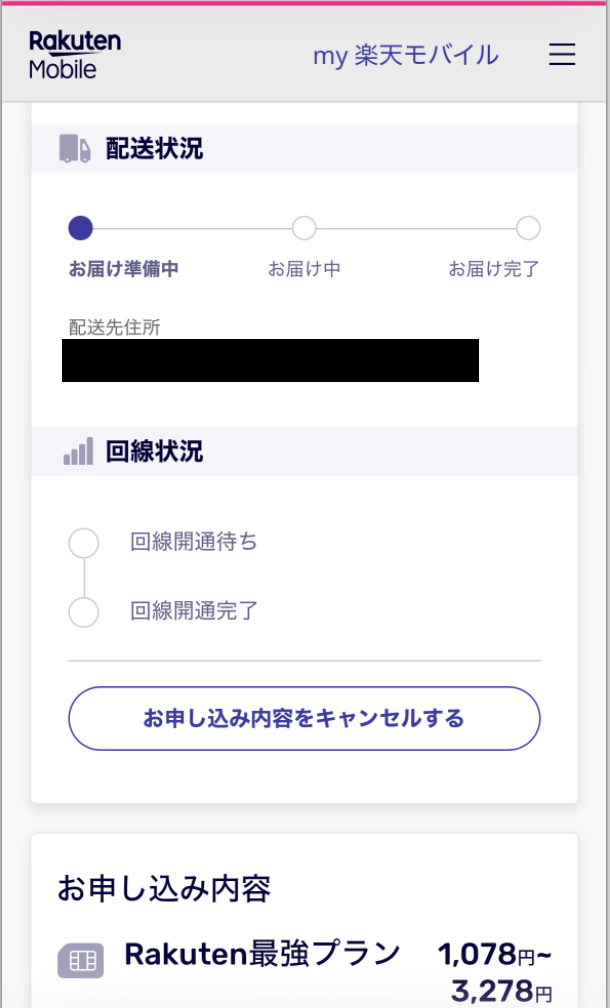The image size is (610, 1008).
Task: Open the my 楽天モバイル link
Action: point(405,55)
